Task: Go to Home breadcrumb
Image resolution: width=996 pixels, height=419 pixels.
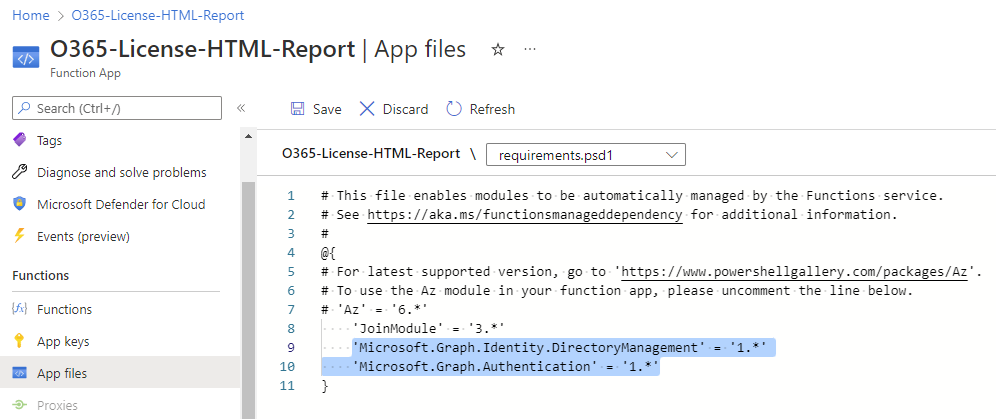Action: 30,15
